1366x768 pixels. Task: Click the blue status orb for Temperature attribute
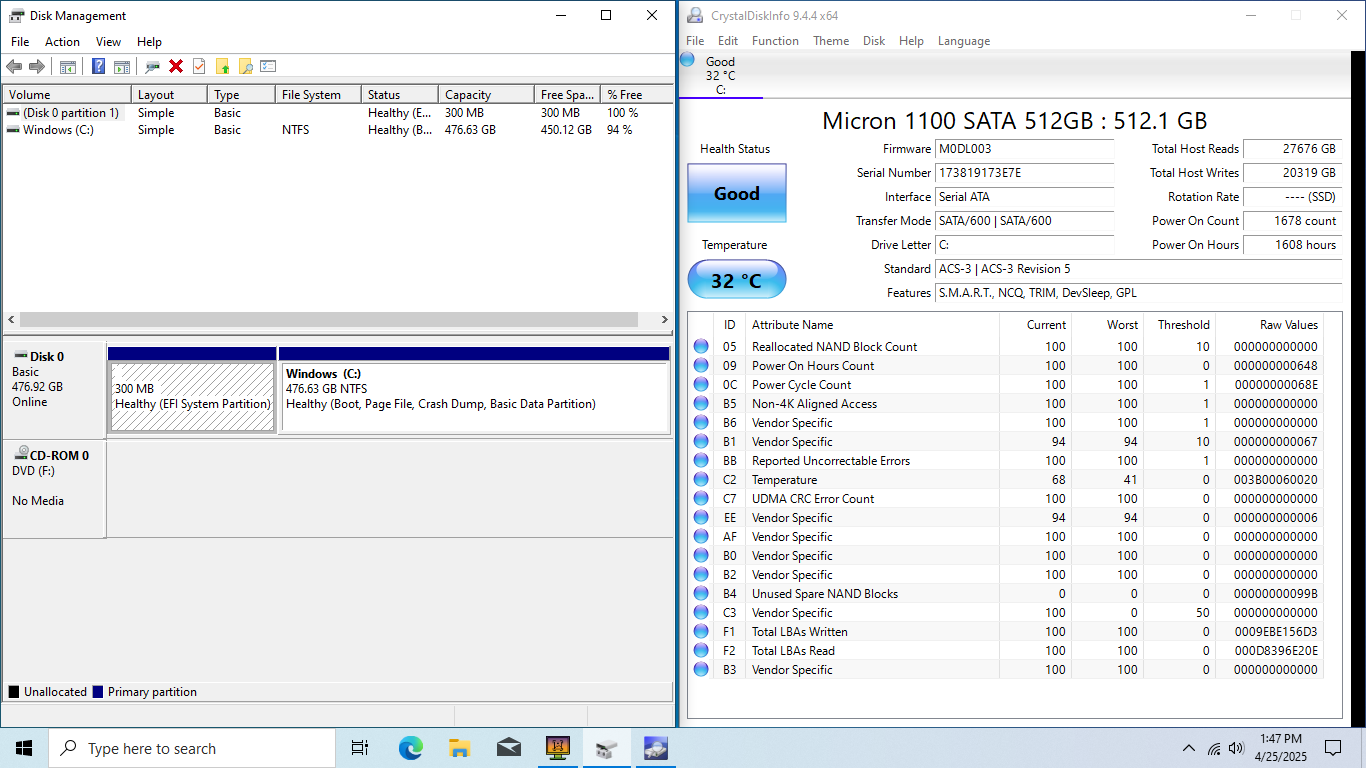701,480
